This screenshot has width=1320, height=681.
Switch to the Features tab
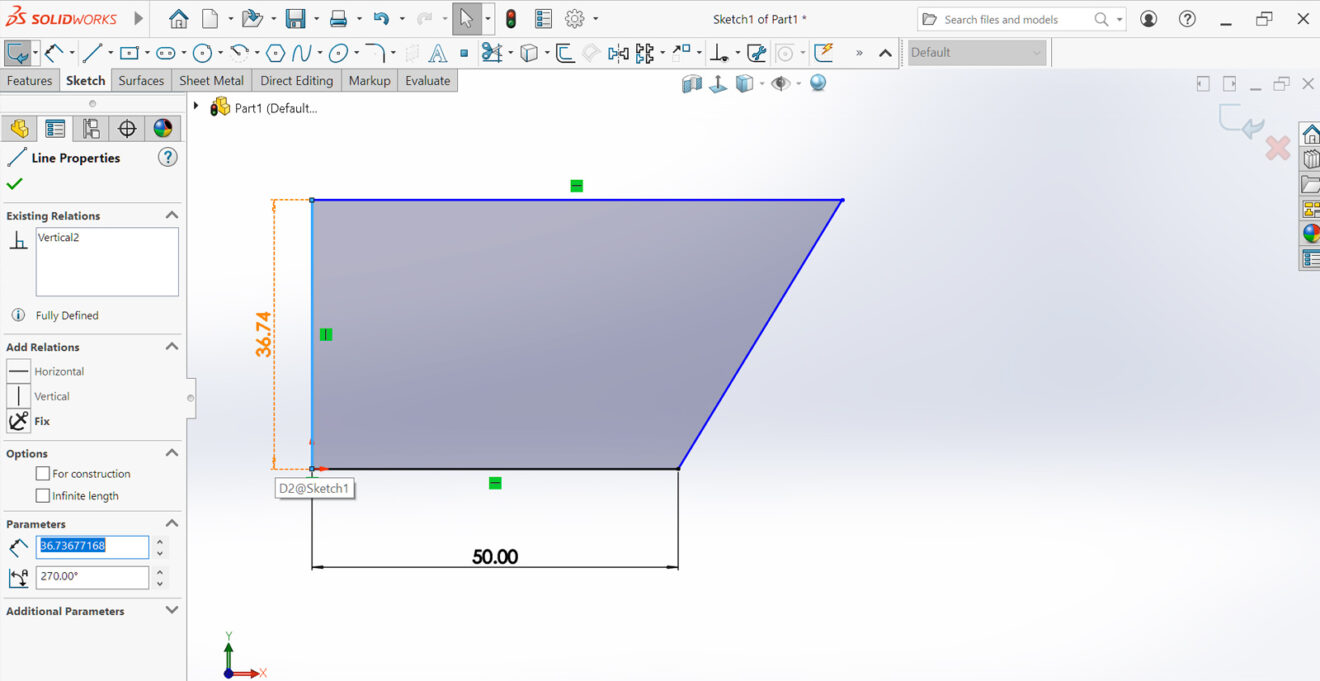(29, 81)
